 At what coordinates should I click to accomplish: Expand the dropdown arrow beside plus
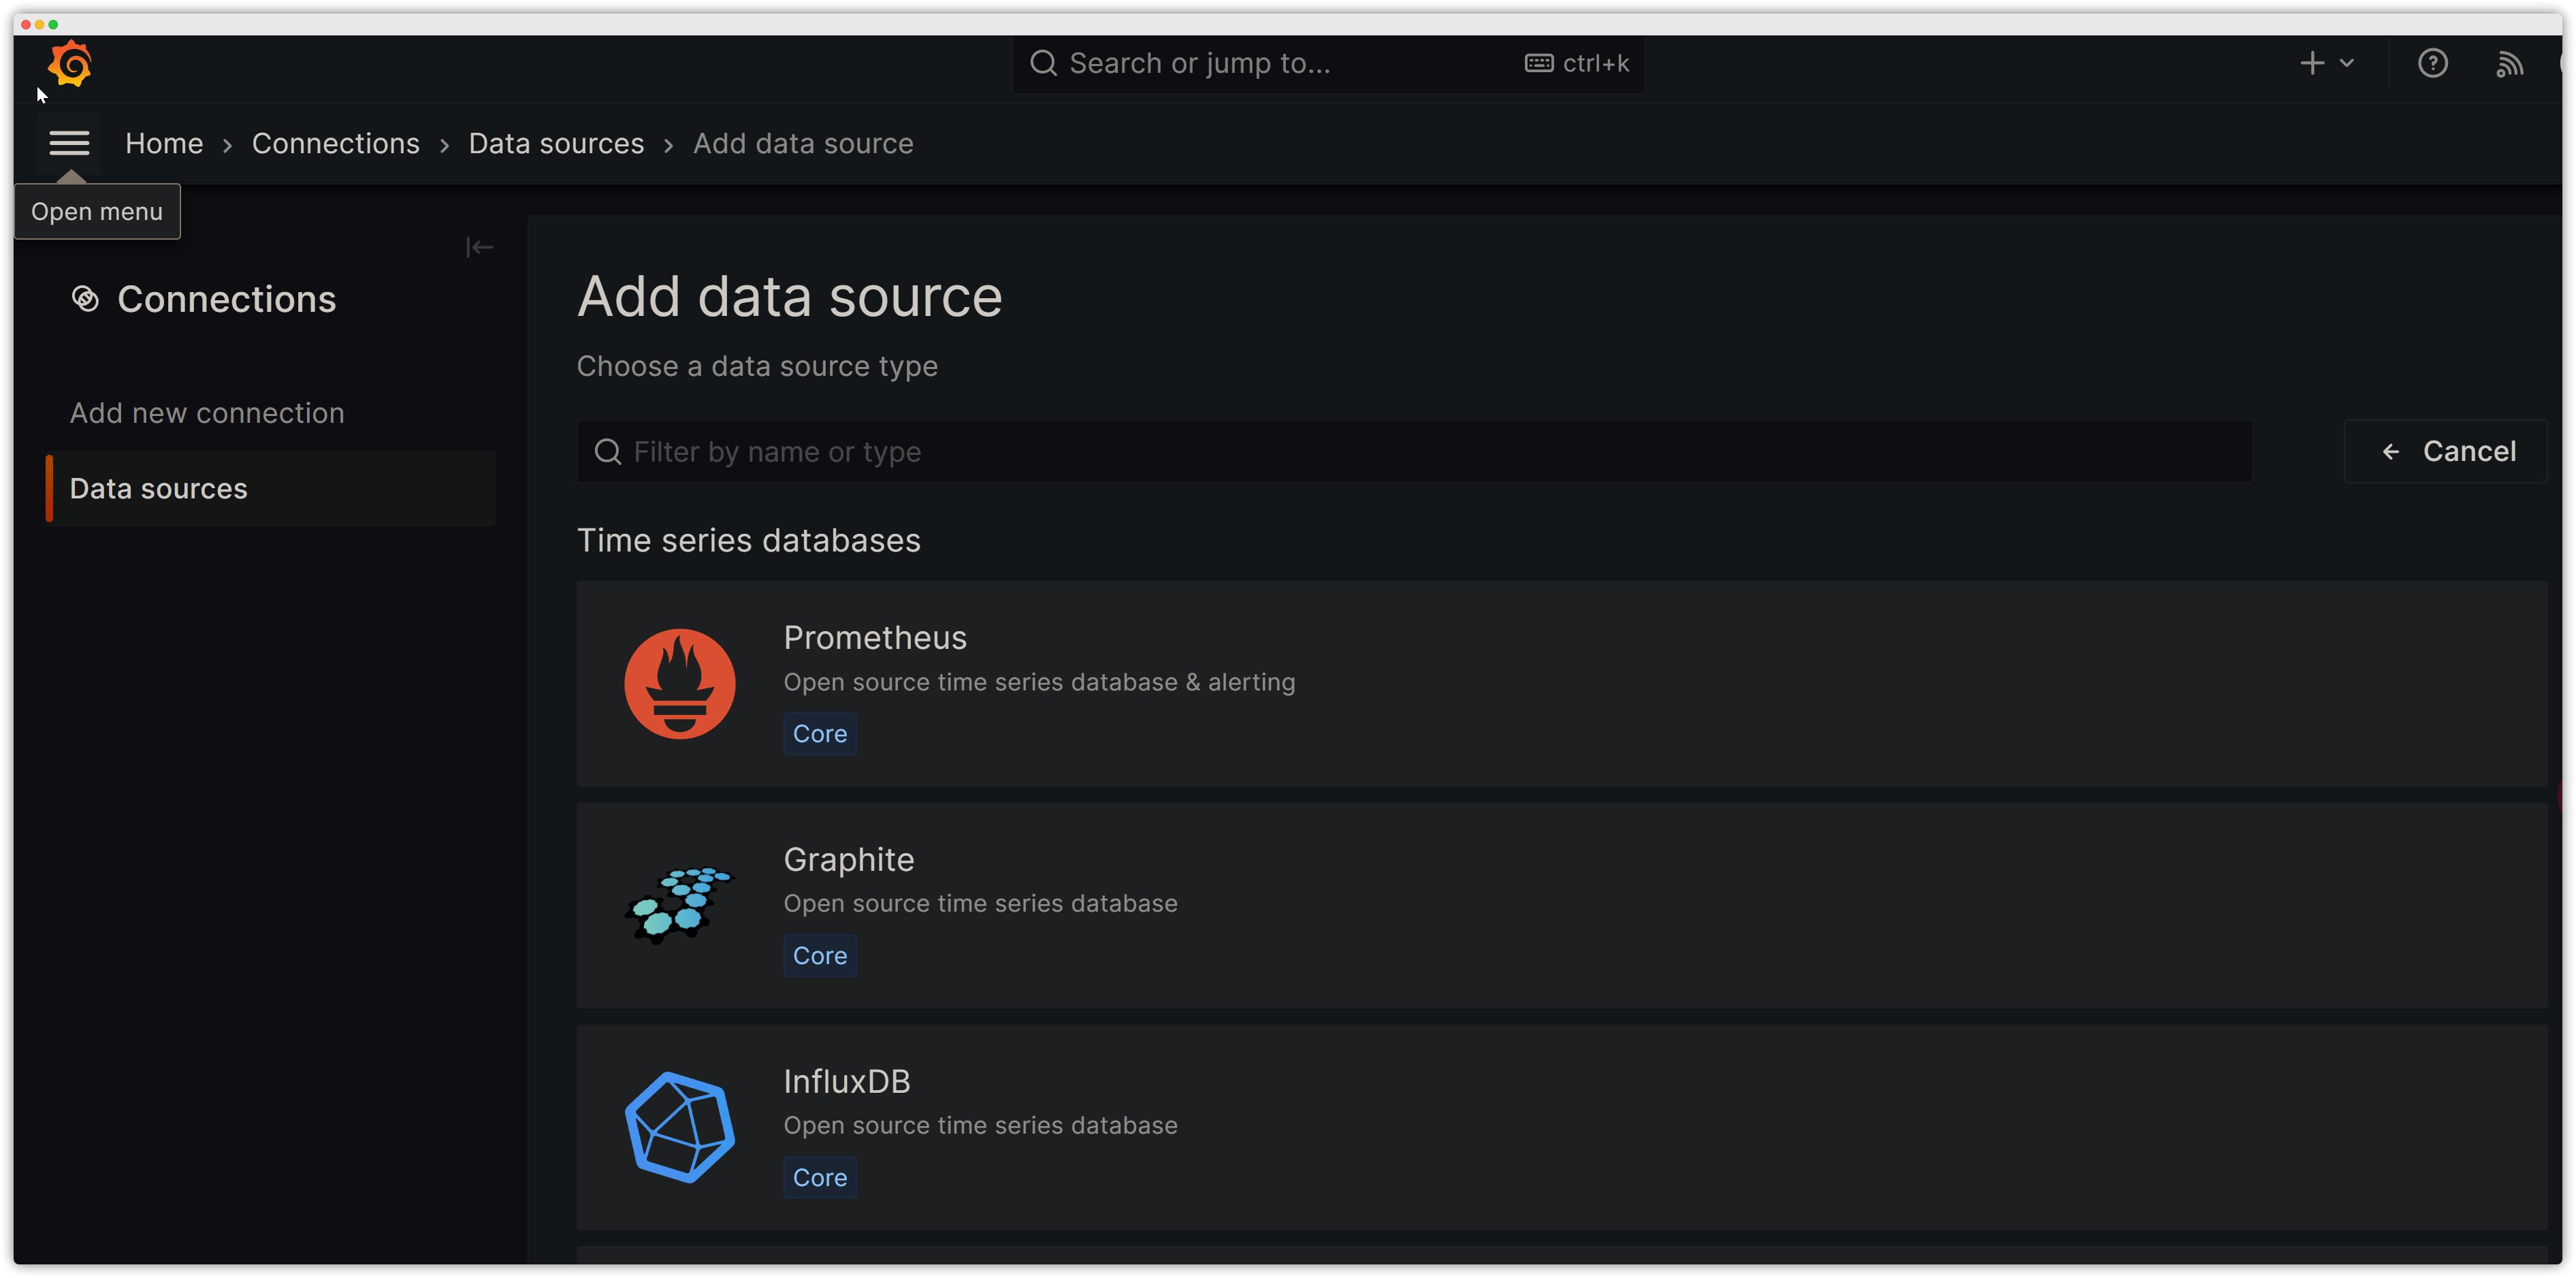[x=2347, y=63]
